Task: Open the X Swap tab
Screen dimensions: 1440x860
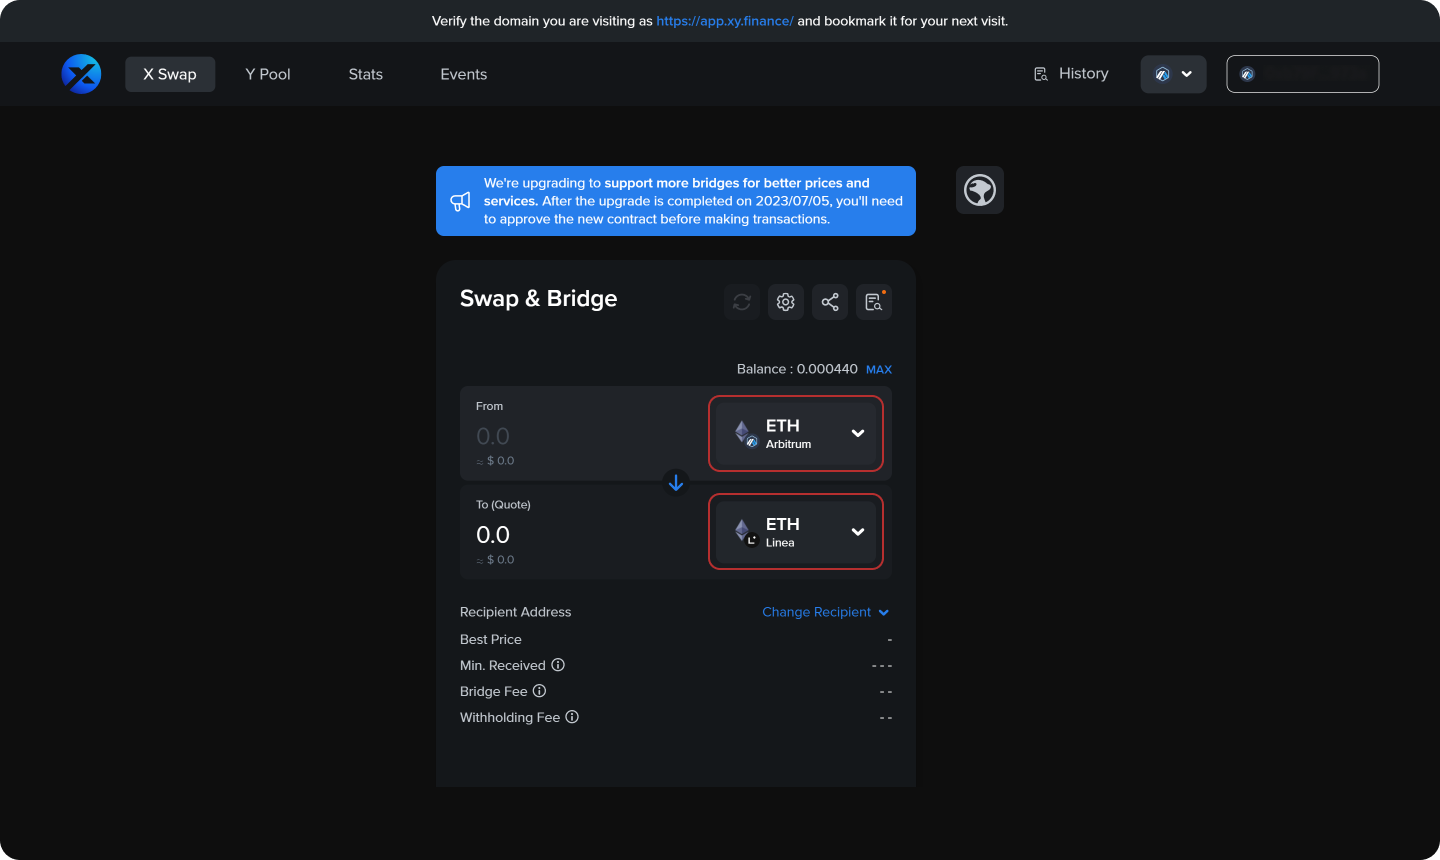Action: pyautogui.click(x=170, y=74)
